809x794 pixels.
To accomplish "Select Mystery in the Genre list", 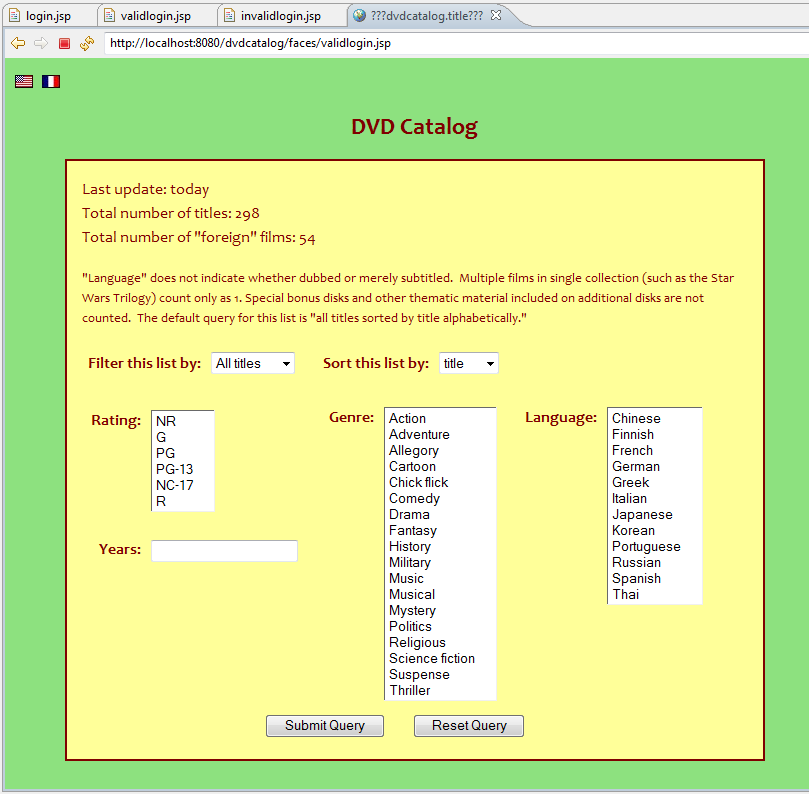I will coord(440,610).
